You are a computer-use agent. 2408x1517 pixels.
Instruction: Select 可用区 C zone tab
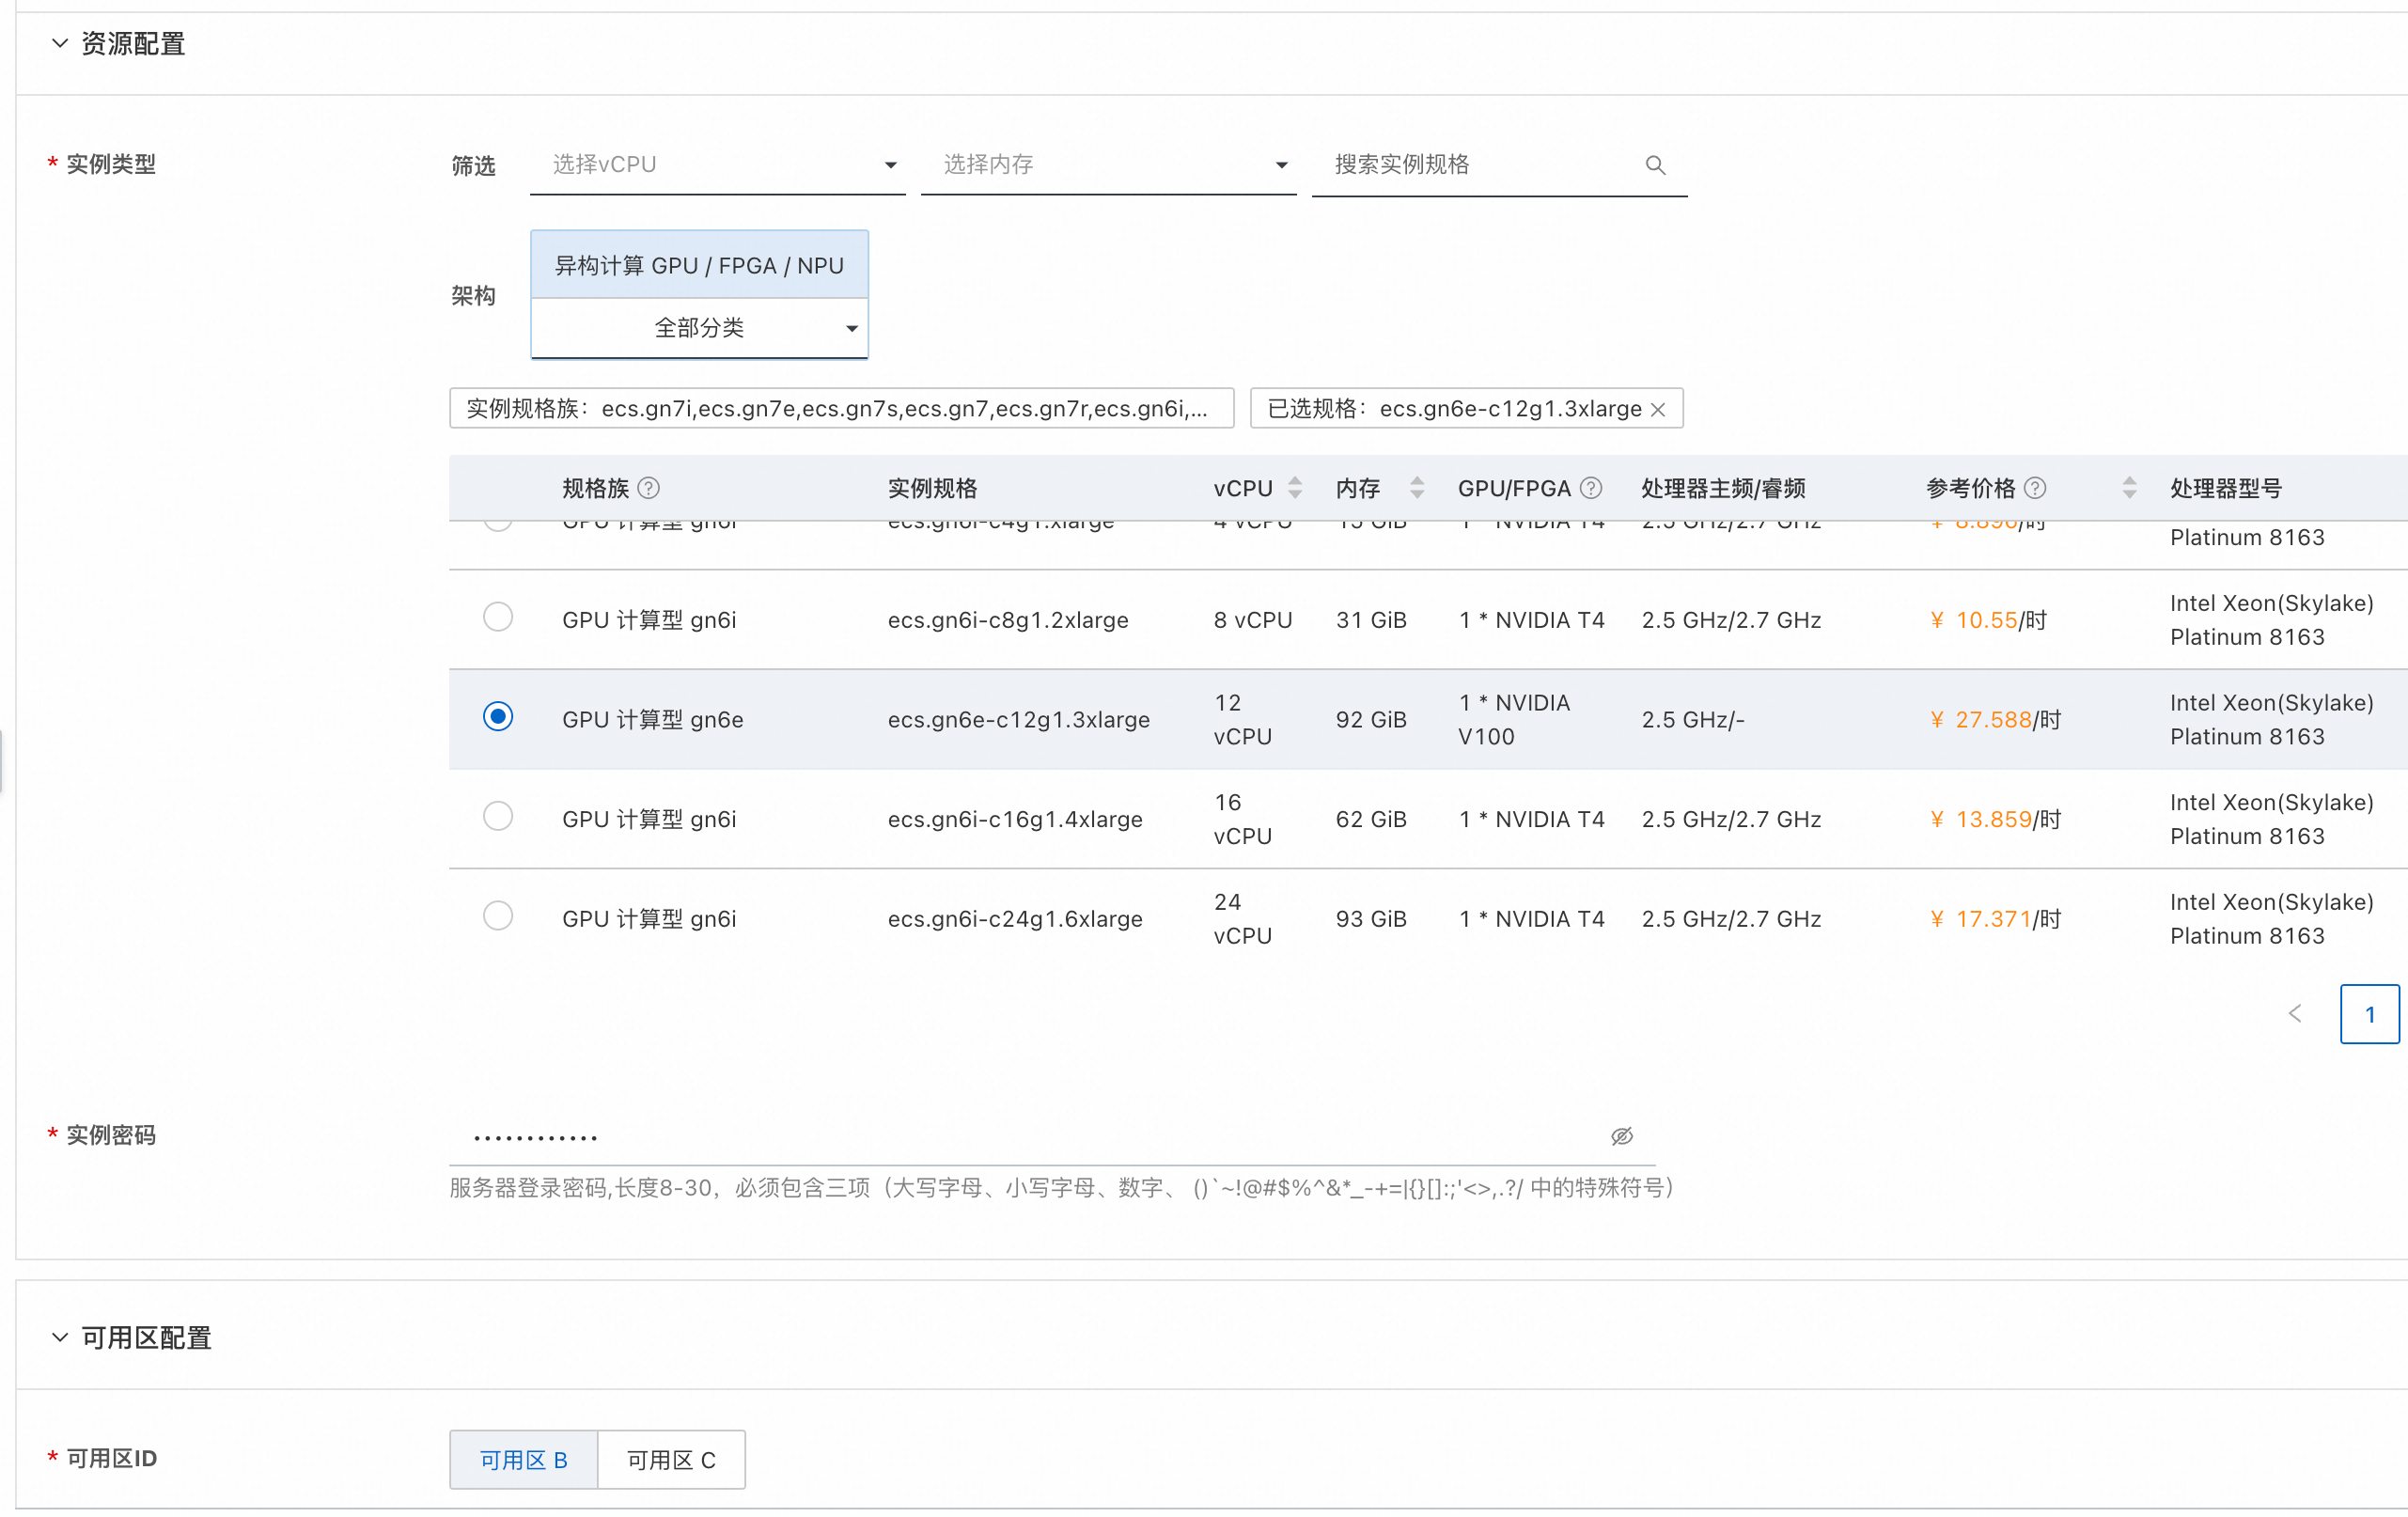pos(671,1460)
